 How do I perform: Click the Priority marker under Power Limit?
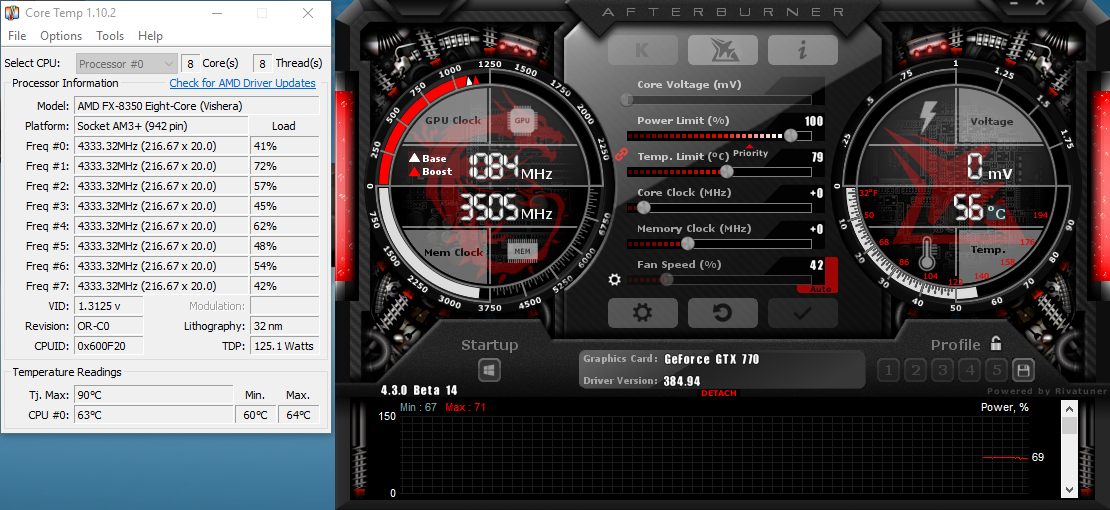pos(750,152)
